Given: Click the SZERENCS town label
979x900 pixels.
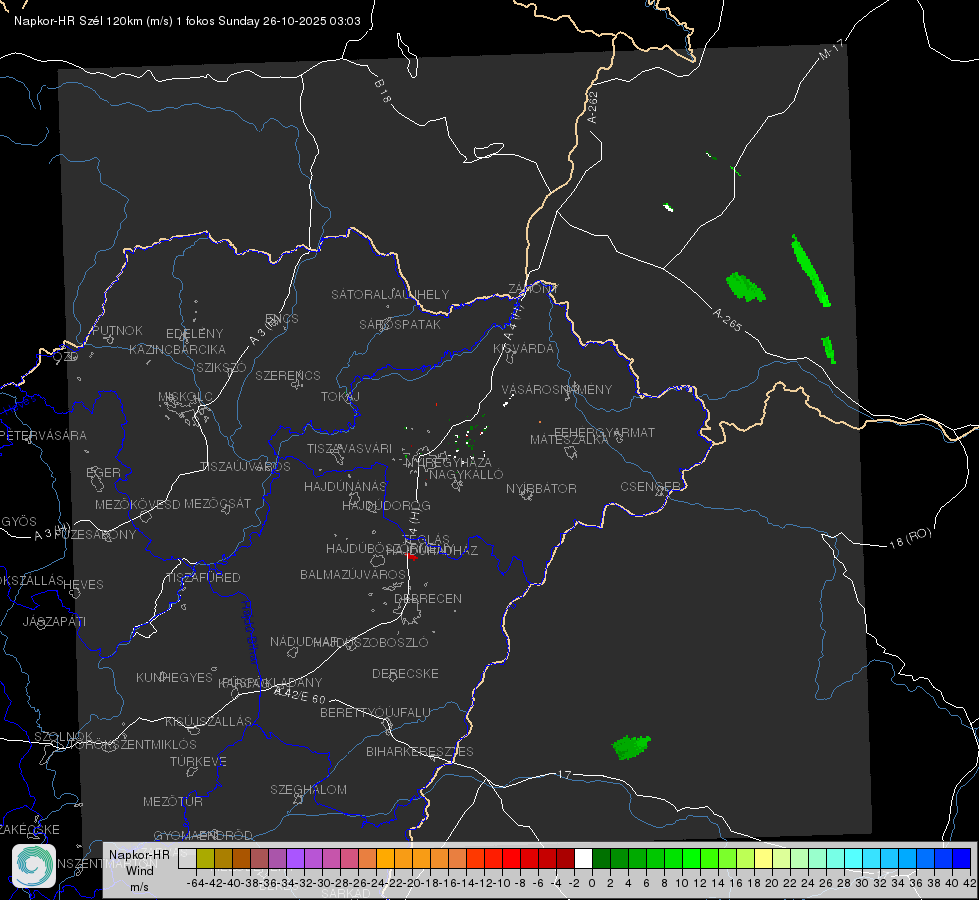Looking at the screenshot, I should pyautogui.click(x=288, y=375).
